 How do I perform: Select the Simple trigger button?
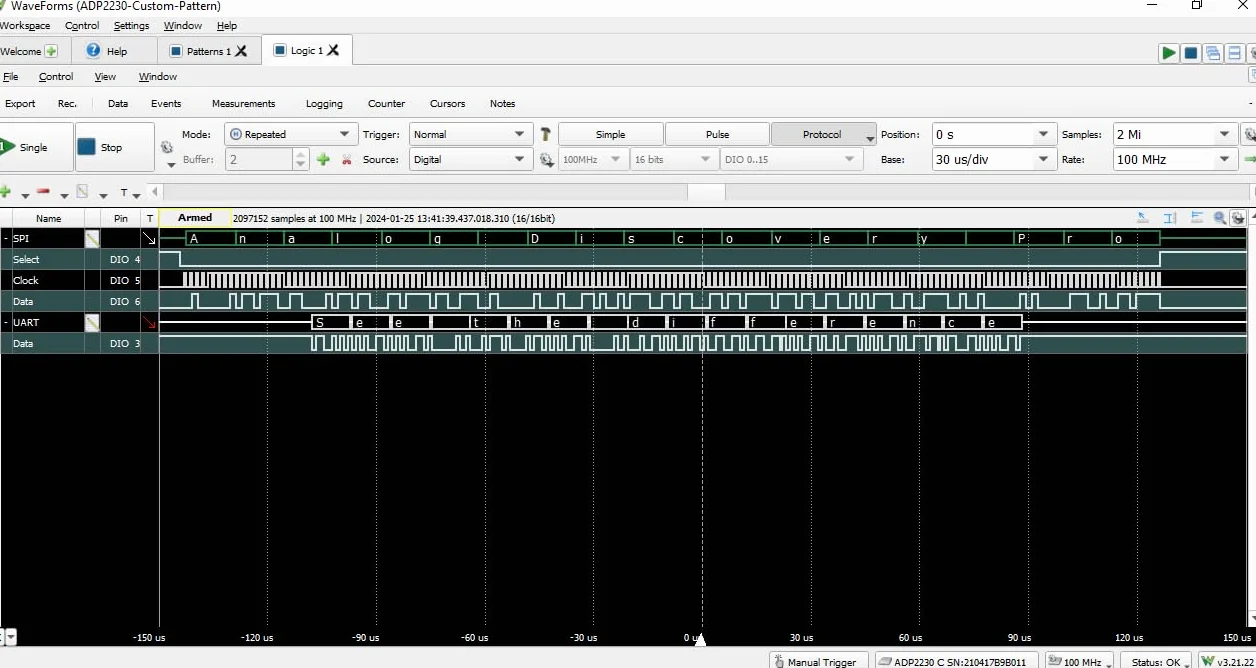[610, 134]
